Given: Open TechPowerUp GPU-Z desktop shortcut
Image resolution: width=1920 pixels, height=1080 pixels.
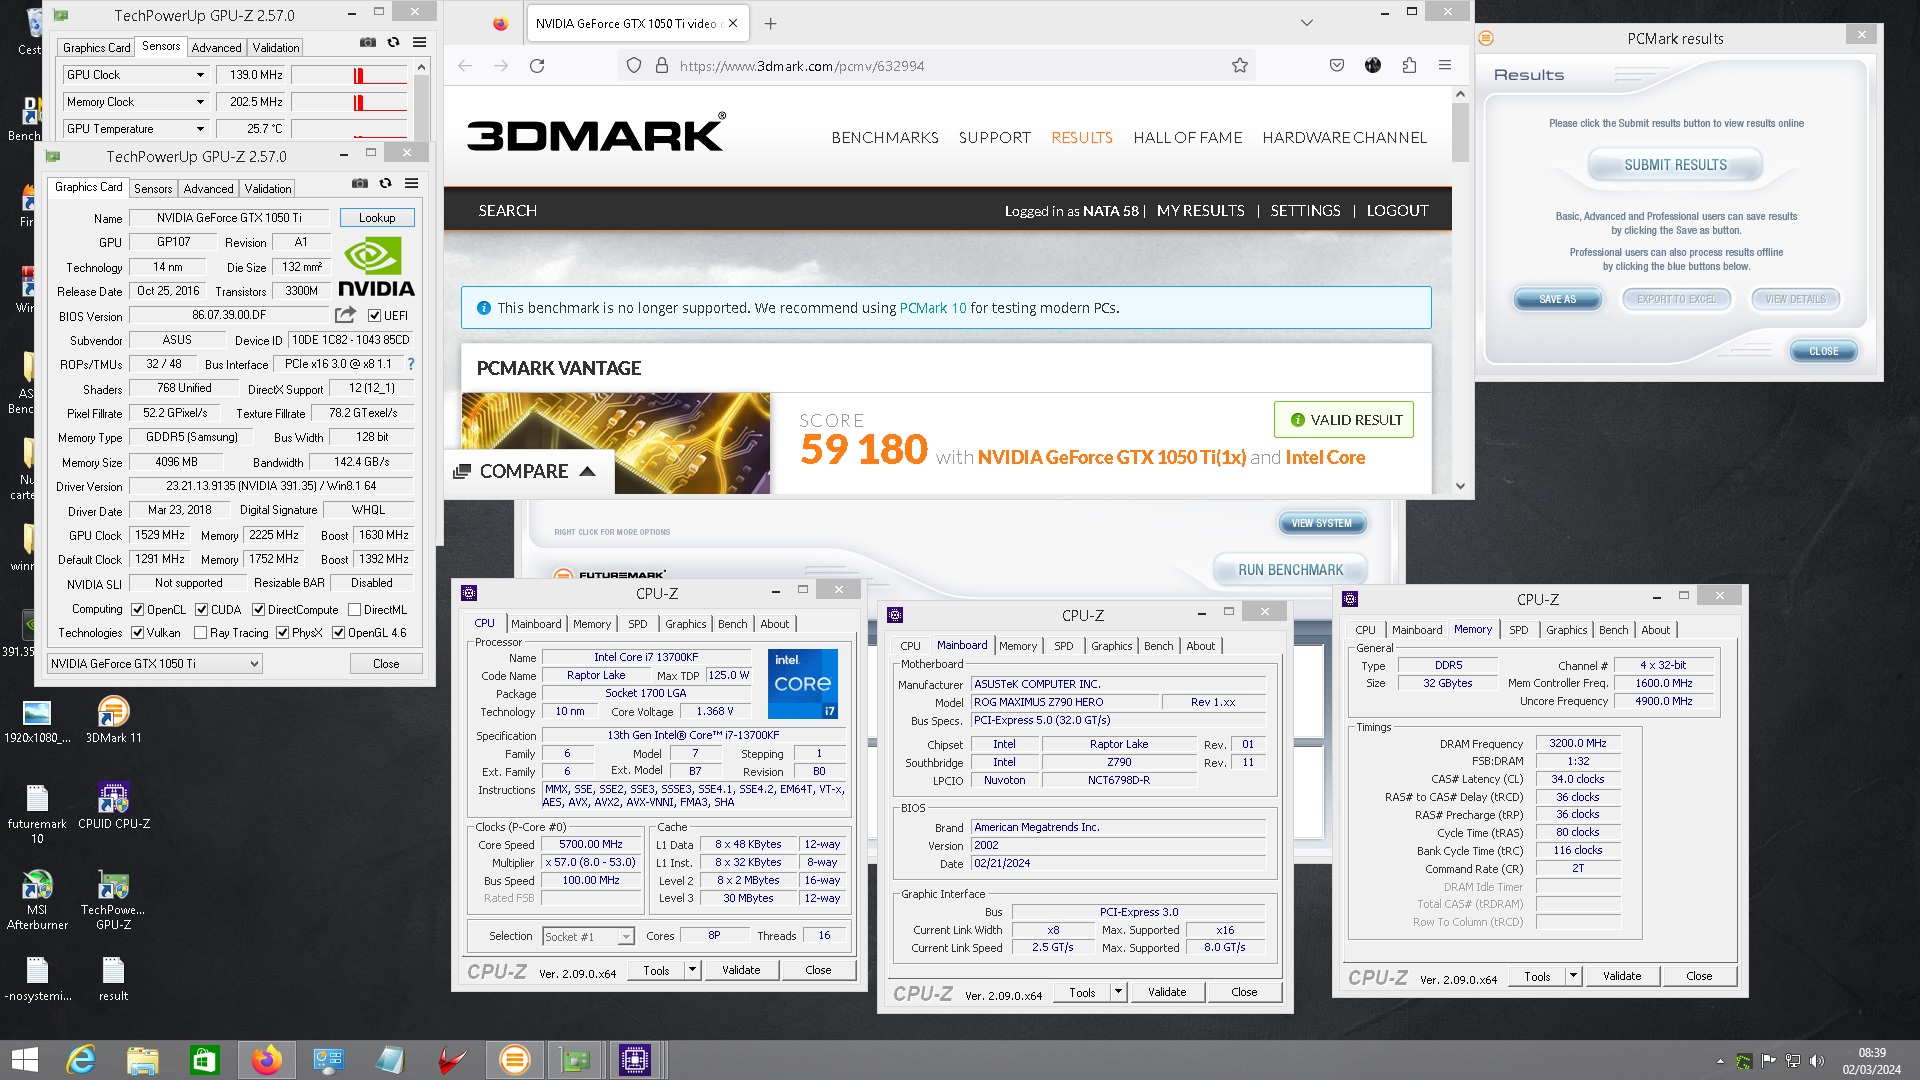Looking at the screenshot, I should [x=113, y=900].
